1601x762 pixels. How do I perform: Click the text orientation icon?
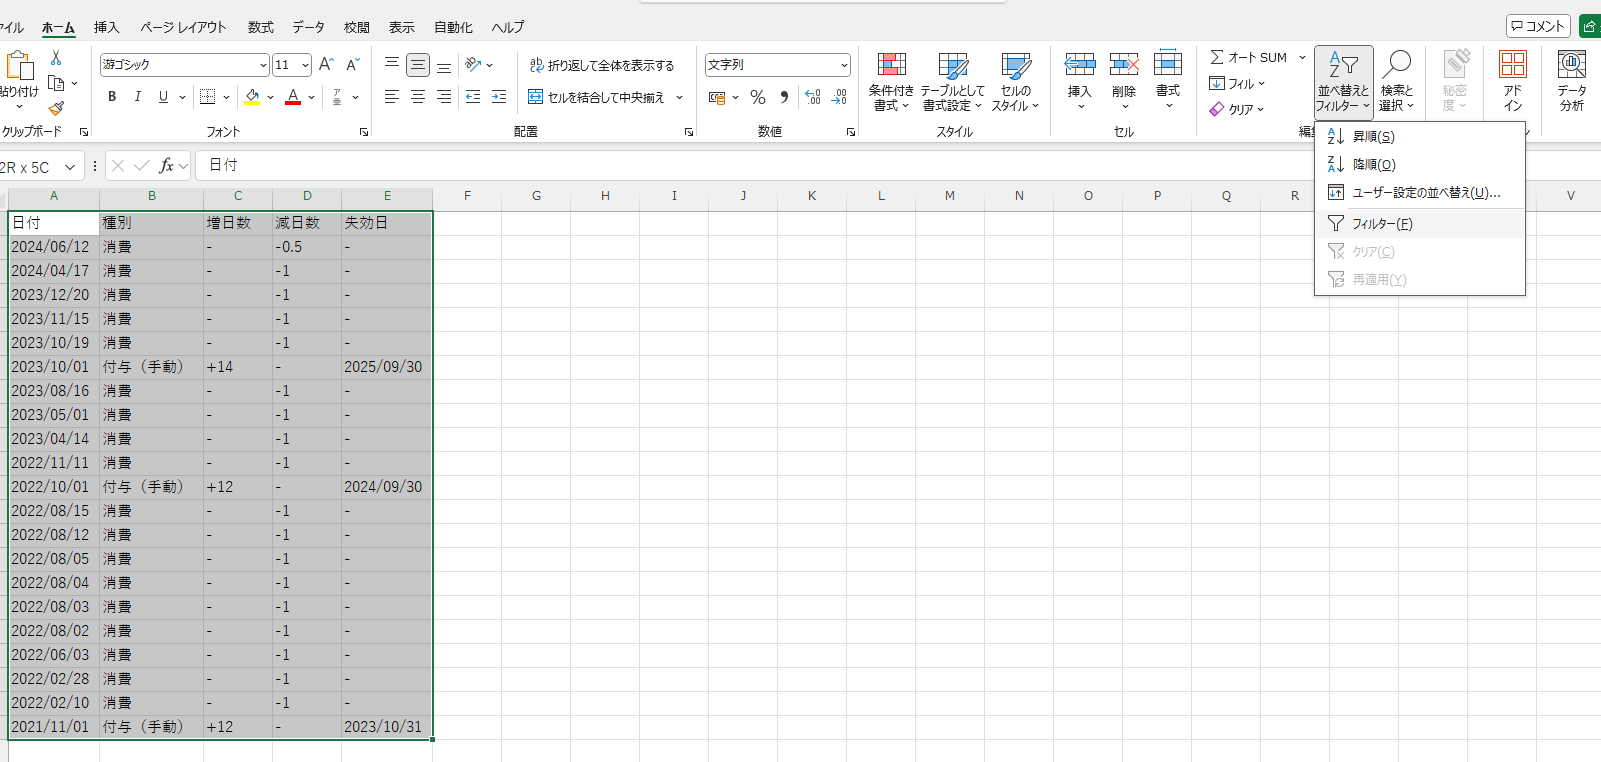click(x=474, y=65)
